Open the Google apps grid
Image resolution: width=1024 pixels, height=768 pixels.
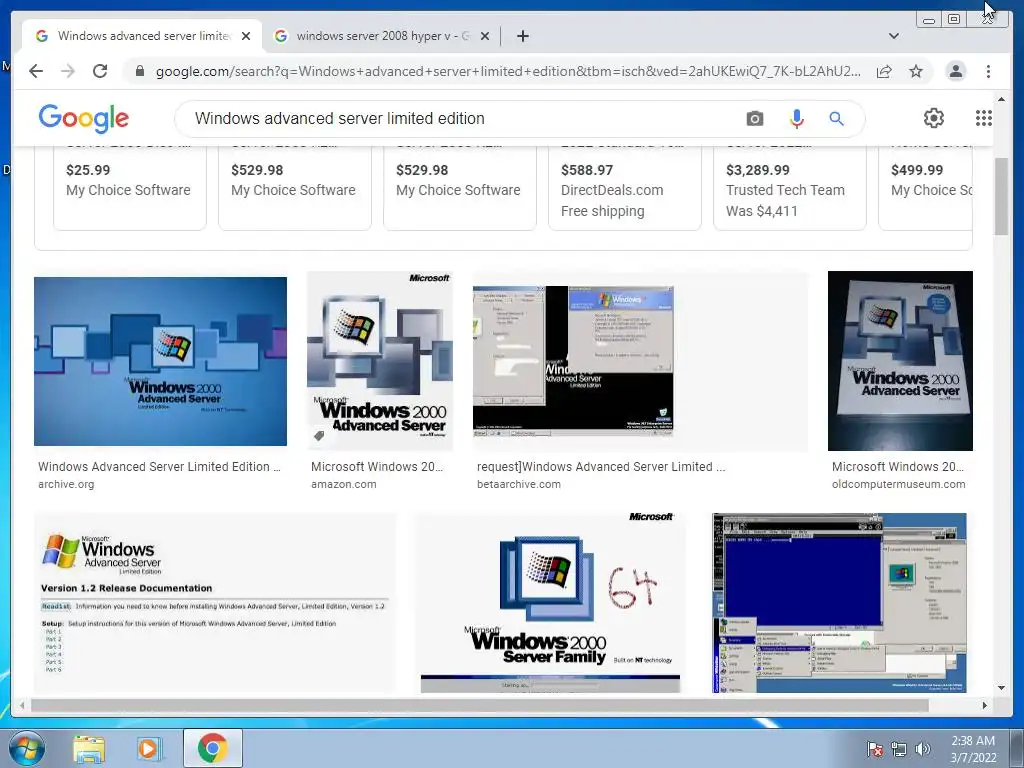click(x=984, y=118)
